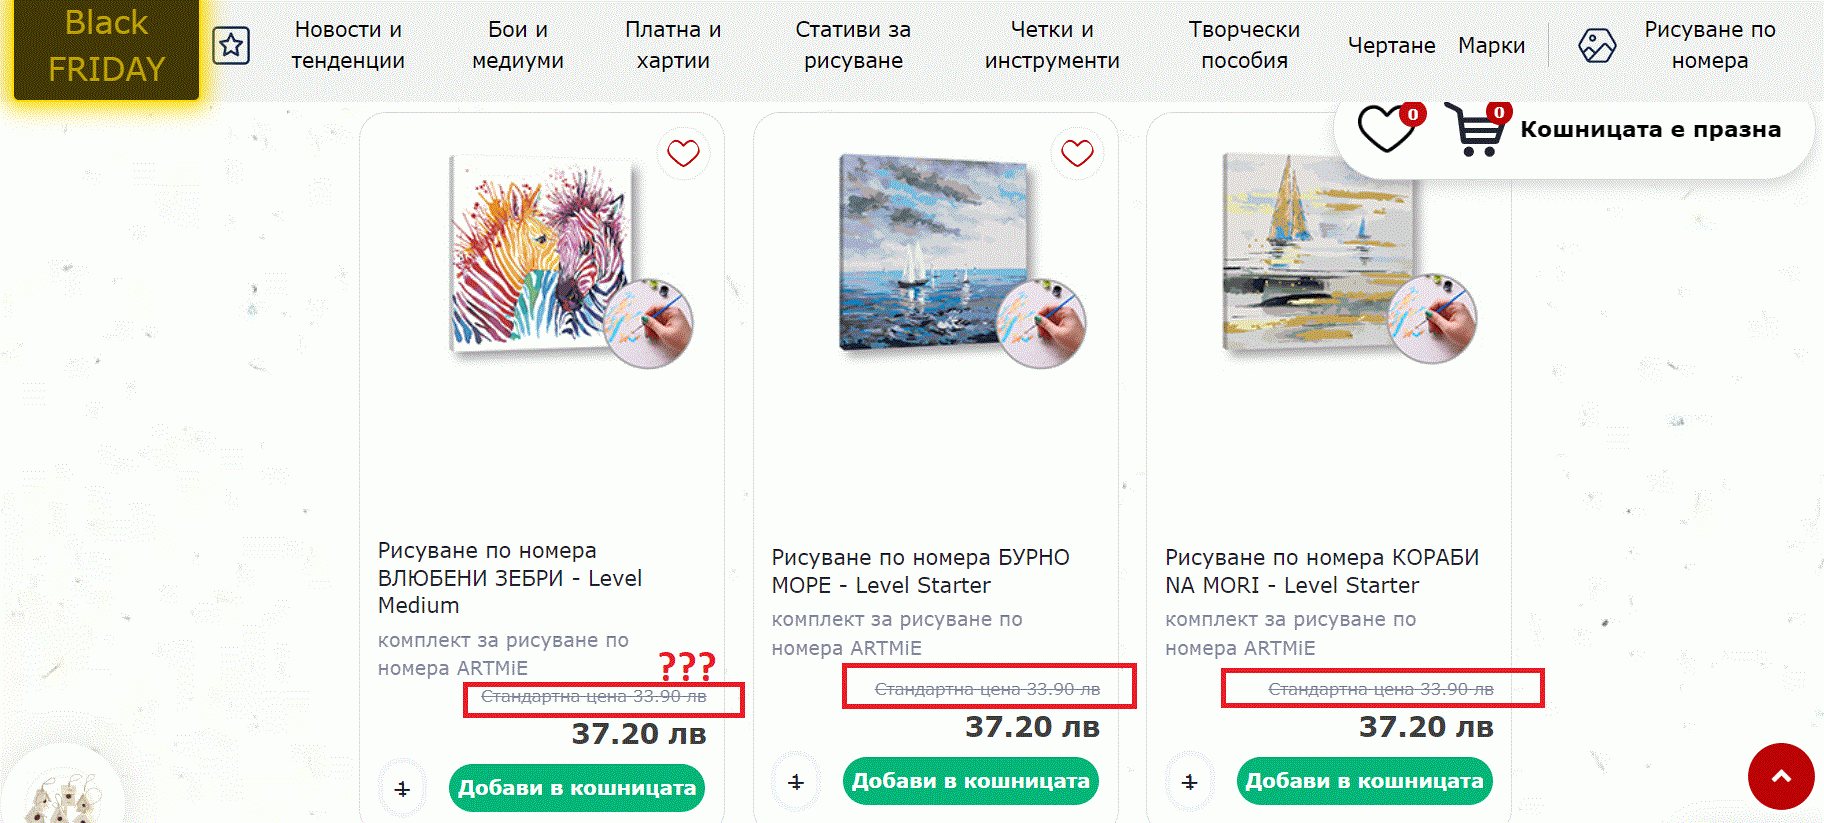Expand the Творчески пособия menu
This screenshot has height=823, width=1824.
click(1244, 45)
